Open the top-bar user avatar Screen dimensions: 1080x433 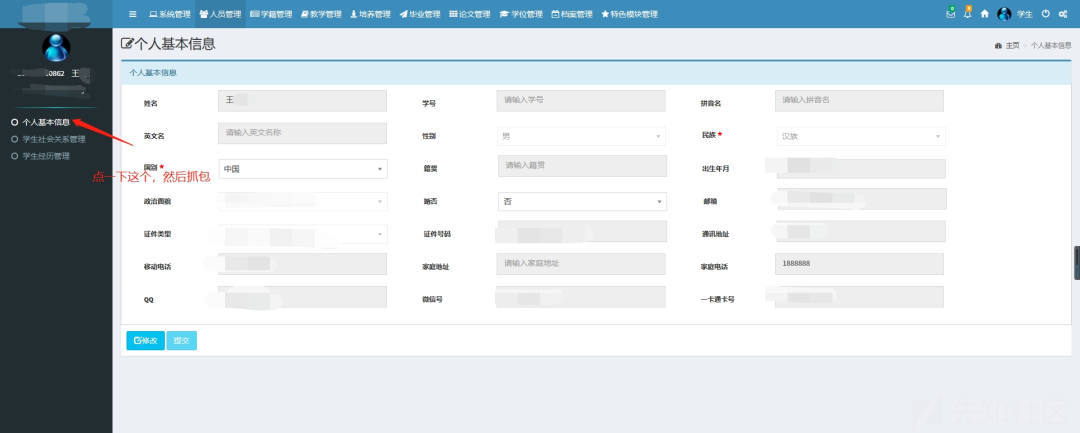pyautogui.click(x=1004, y=14)
